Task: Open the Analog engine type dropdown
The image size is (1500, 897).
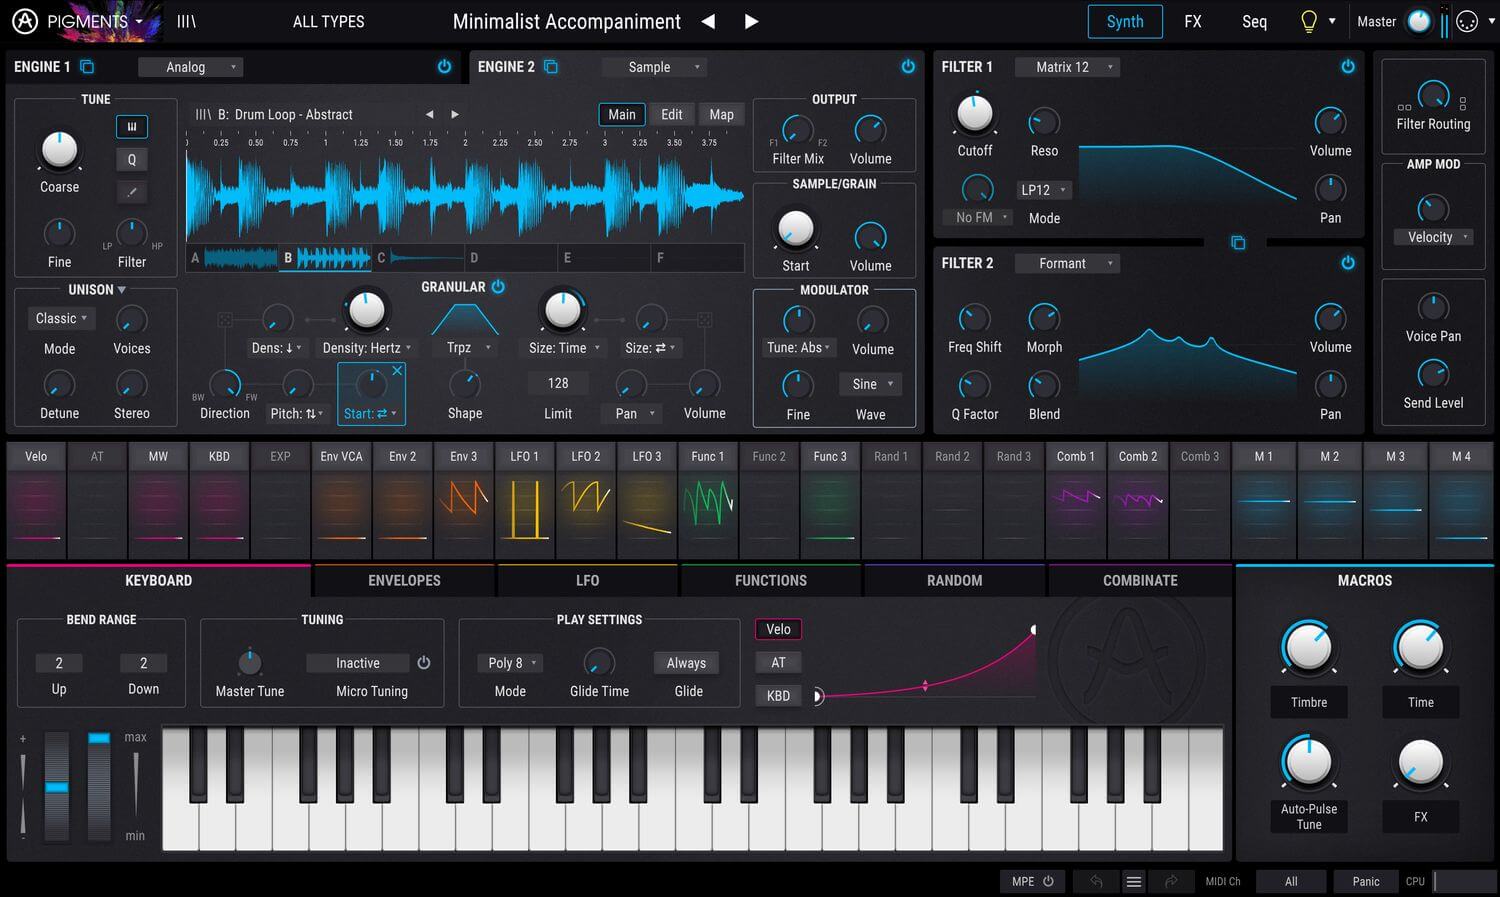Action: pyautogui.click(x=191, y=67)
